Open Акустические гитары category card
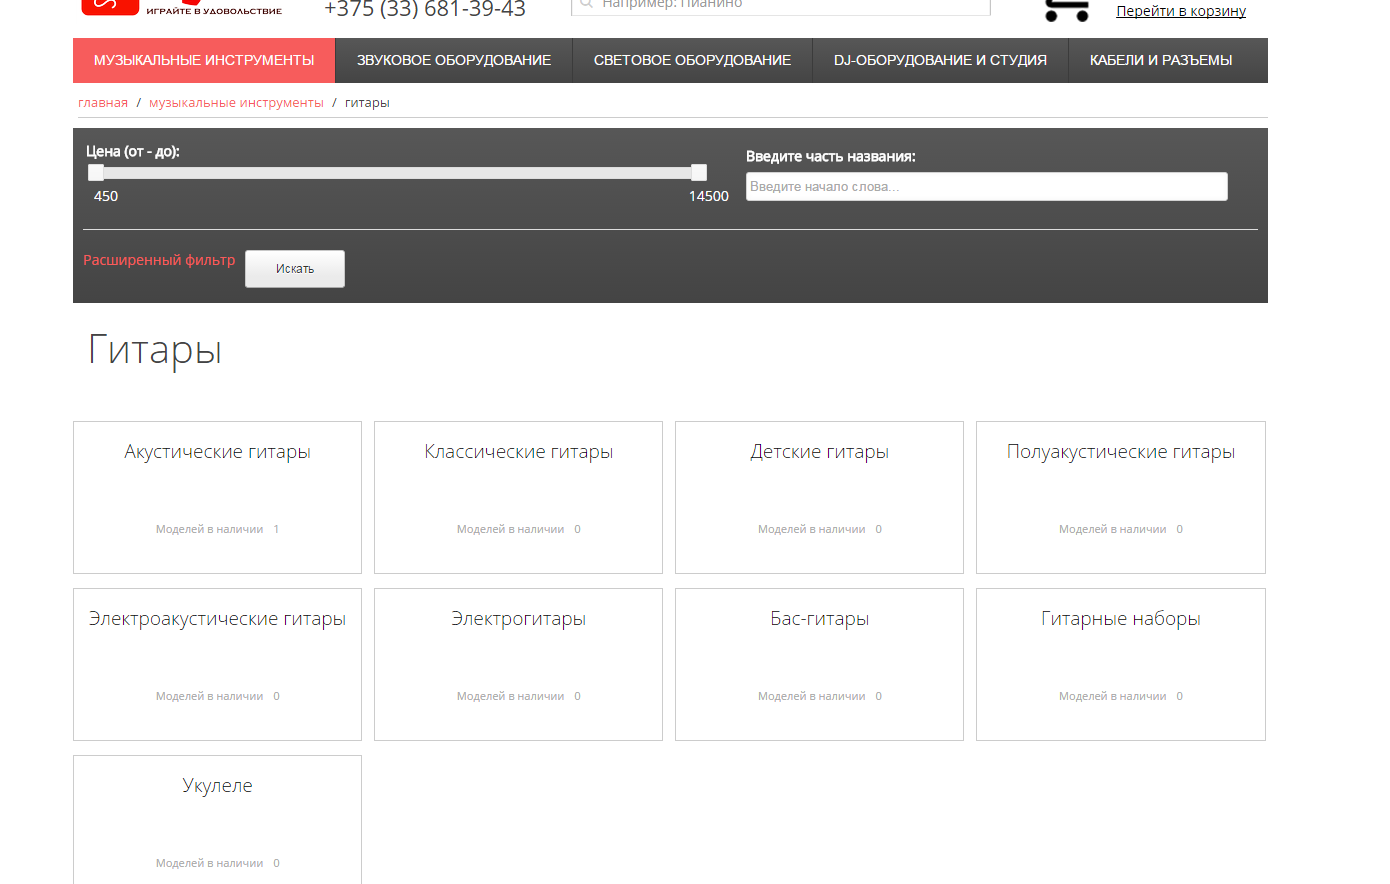Screen dimensions: 1390x884 click(217, 497)
